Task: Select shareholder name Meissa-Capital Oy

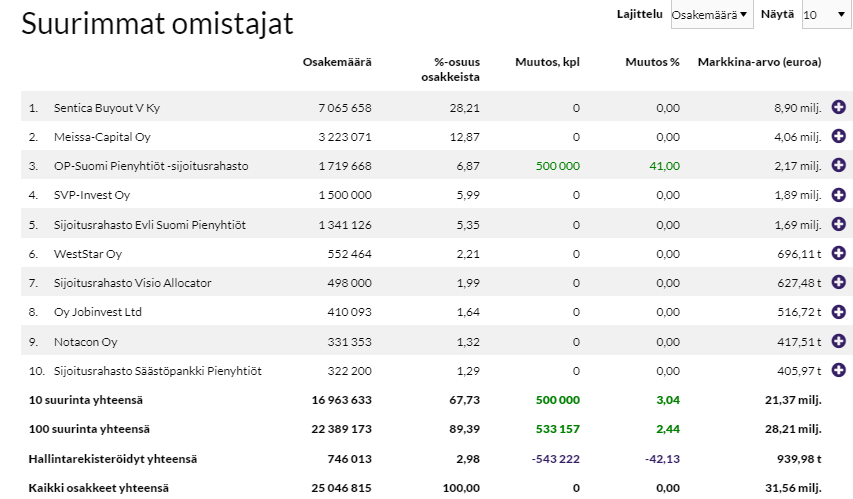Action: click(102, 137)
